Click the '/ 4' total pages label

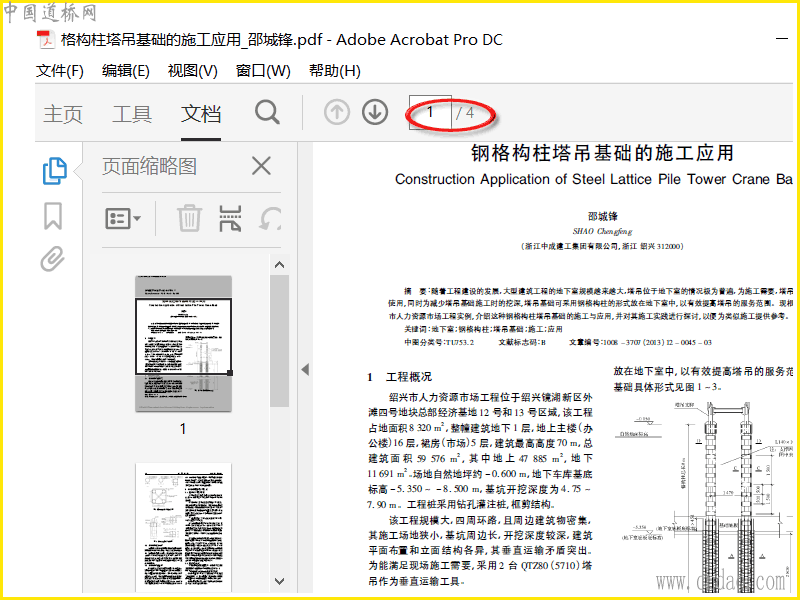pyautogui.click(x=465, y=113)
